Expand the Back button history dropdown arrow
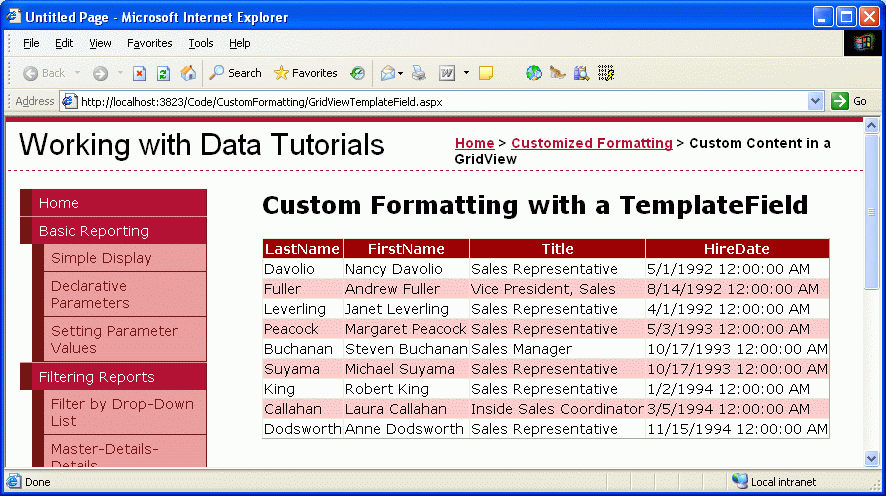 78,73
